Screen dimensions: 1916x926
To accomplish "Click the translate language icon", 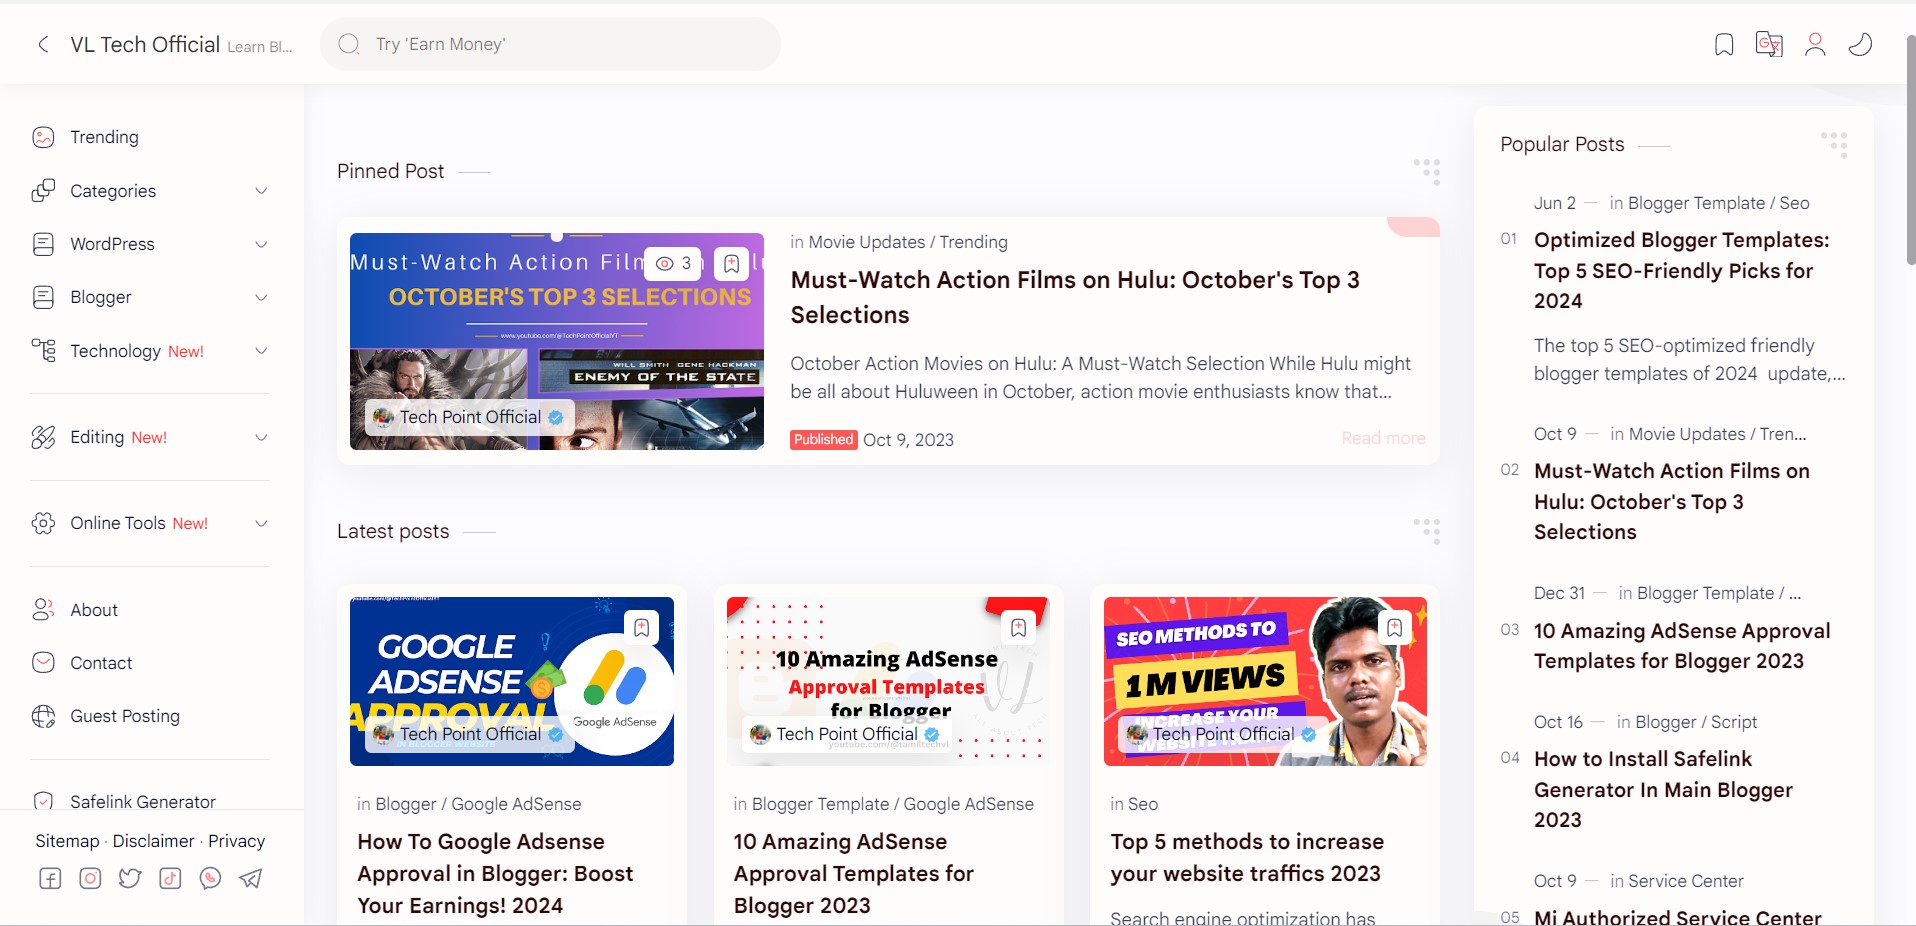I will [1769, 44].
